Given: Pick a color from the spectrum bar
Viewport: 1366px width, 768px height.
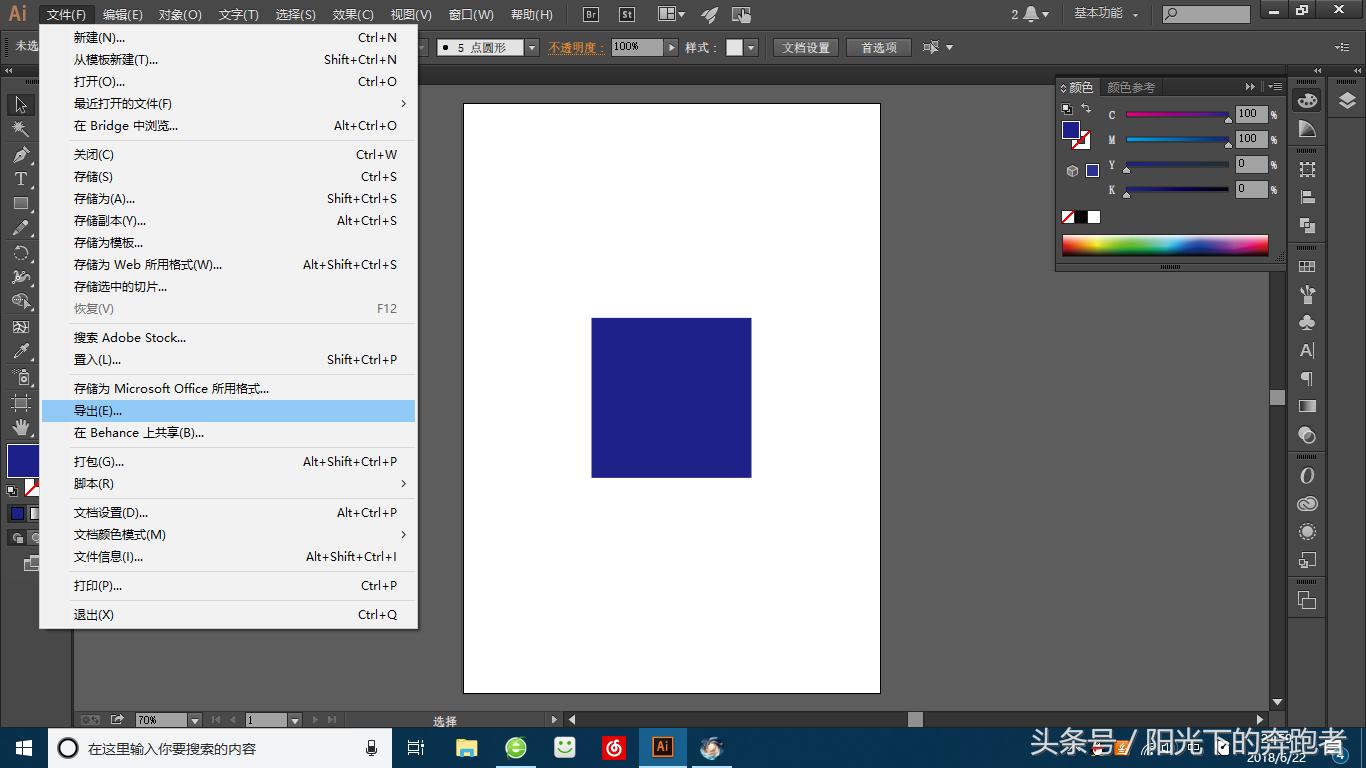Looking at the screenshot, I should click(1164, 243).
